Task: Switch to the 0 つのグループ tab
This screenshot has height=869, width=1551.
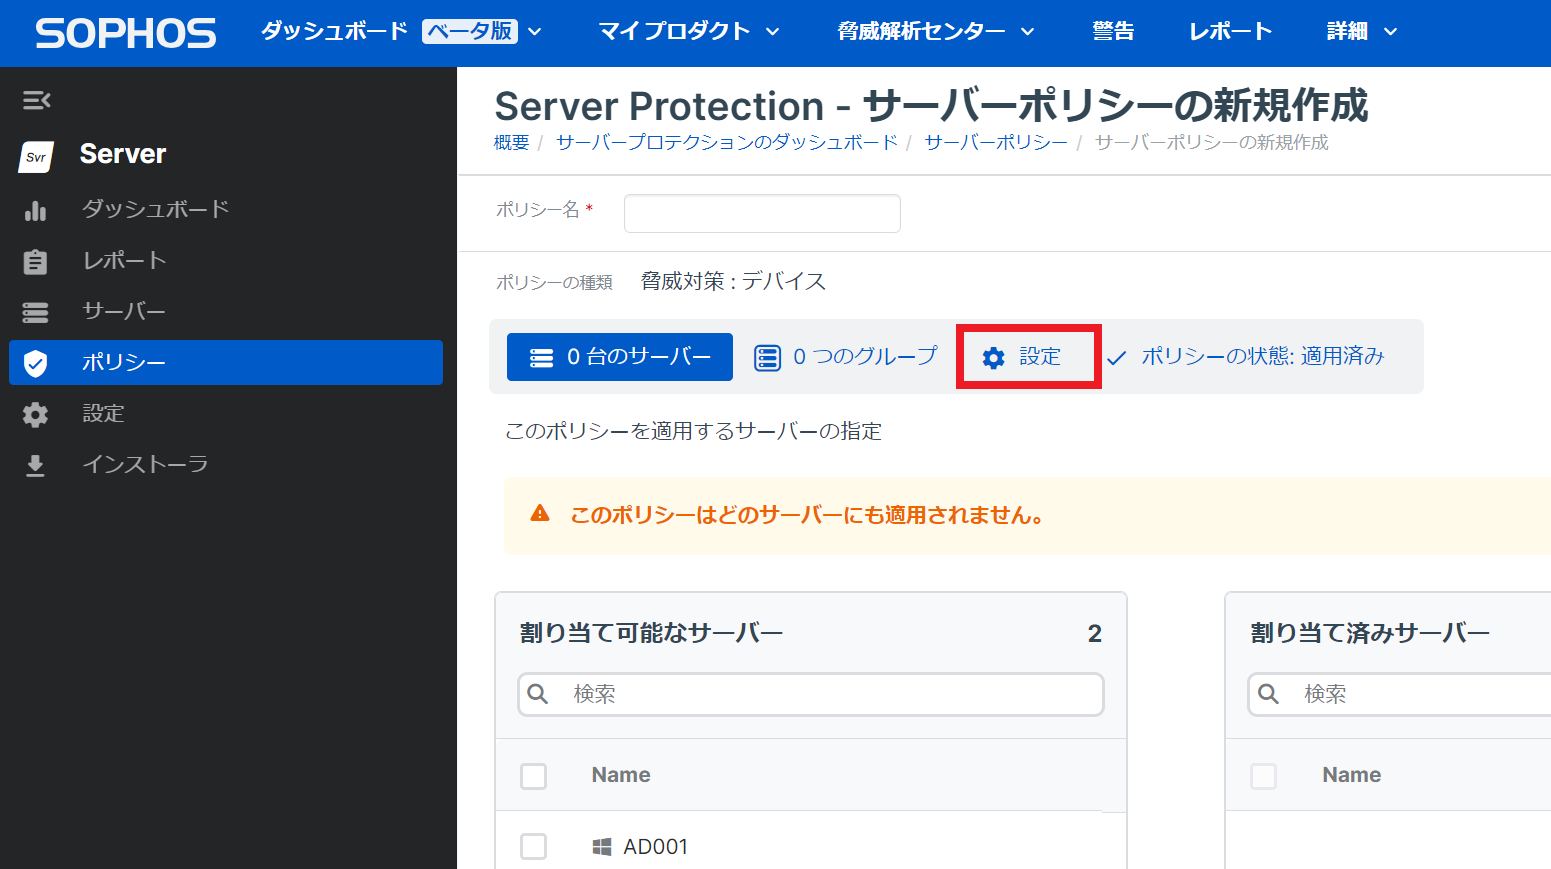Action: [x=846, y=357]
